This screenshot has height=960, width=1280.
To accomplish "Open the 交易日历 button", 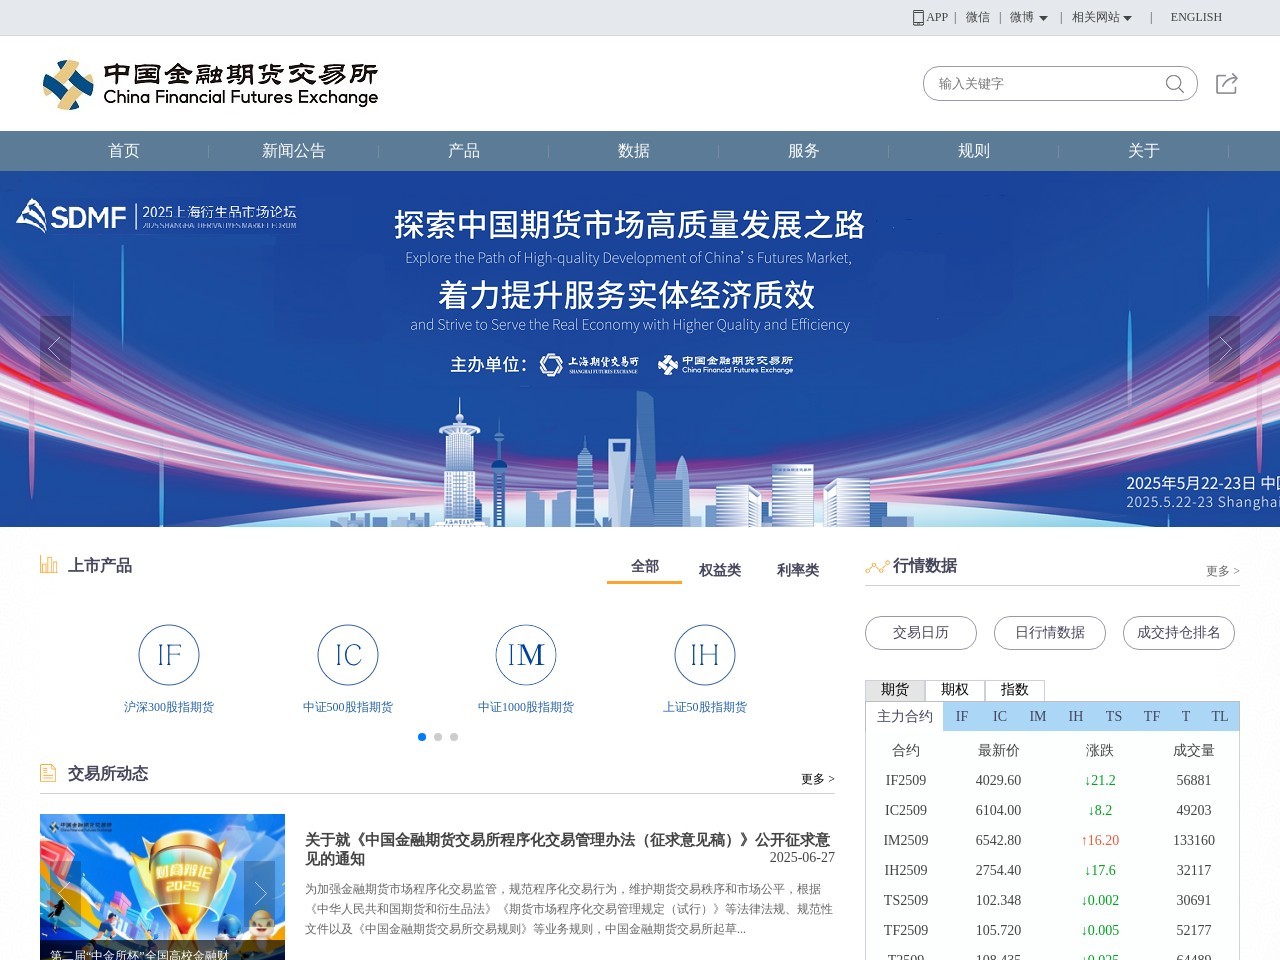I will (920, 633).
